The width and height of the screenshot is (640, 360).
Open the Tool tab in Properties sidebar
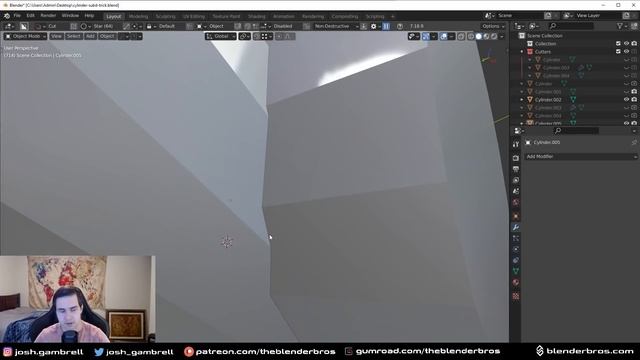pyautogui.click(x=516, y=144)
